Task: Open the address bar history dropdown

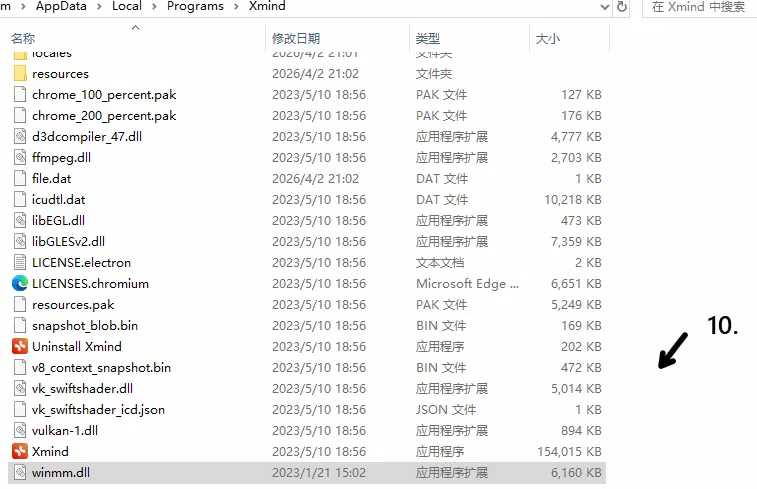Action: pyautogui.click(x=604, y=7)
